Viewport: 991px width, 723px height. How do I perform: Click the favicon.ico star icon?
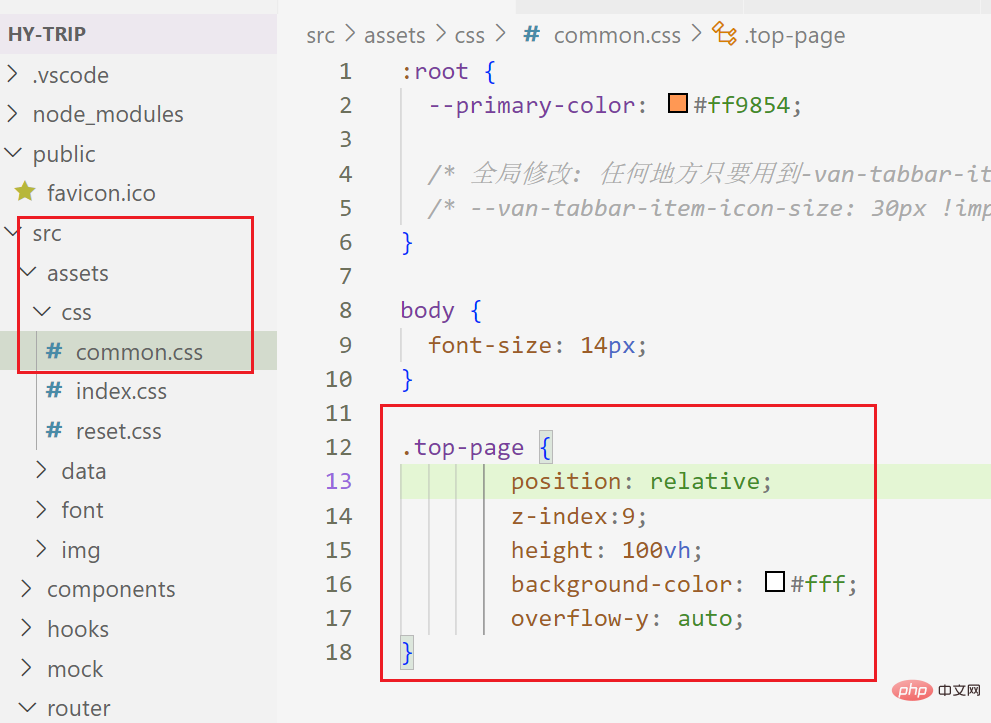click(25, 191)
